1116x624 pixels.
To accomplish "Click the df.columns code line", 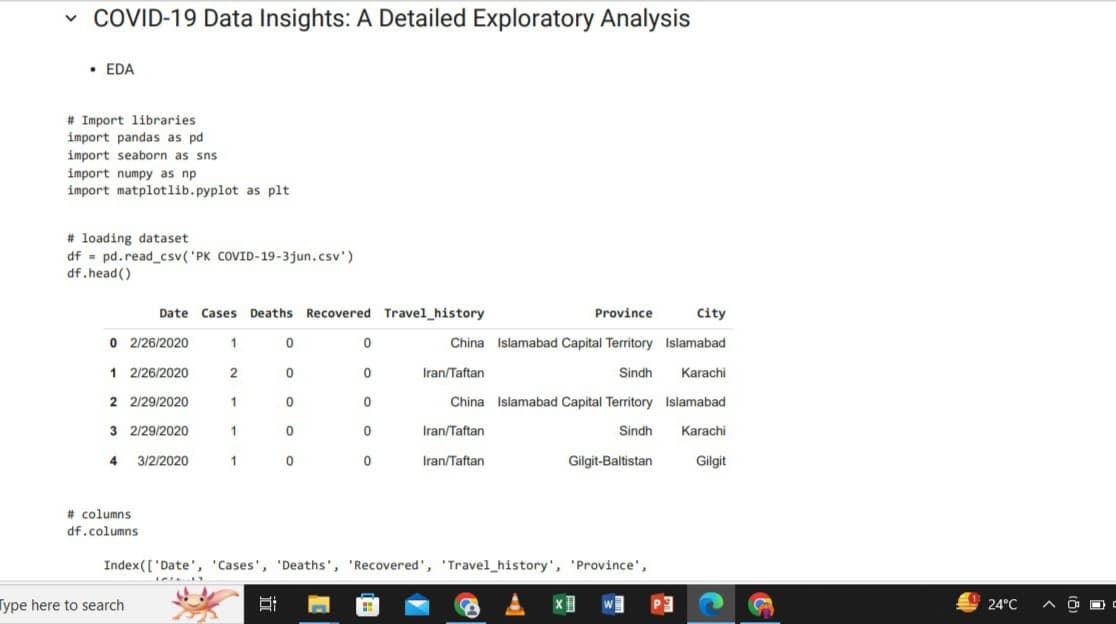I will point(103,531).
